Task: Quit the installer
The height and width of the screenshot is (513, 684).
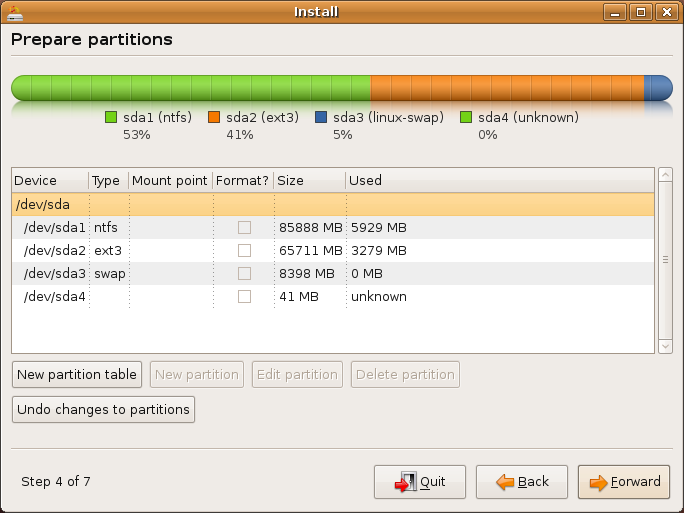Action: tap(420, 482)
